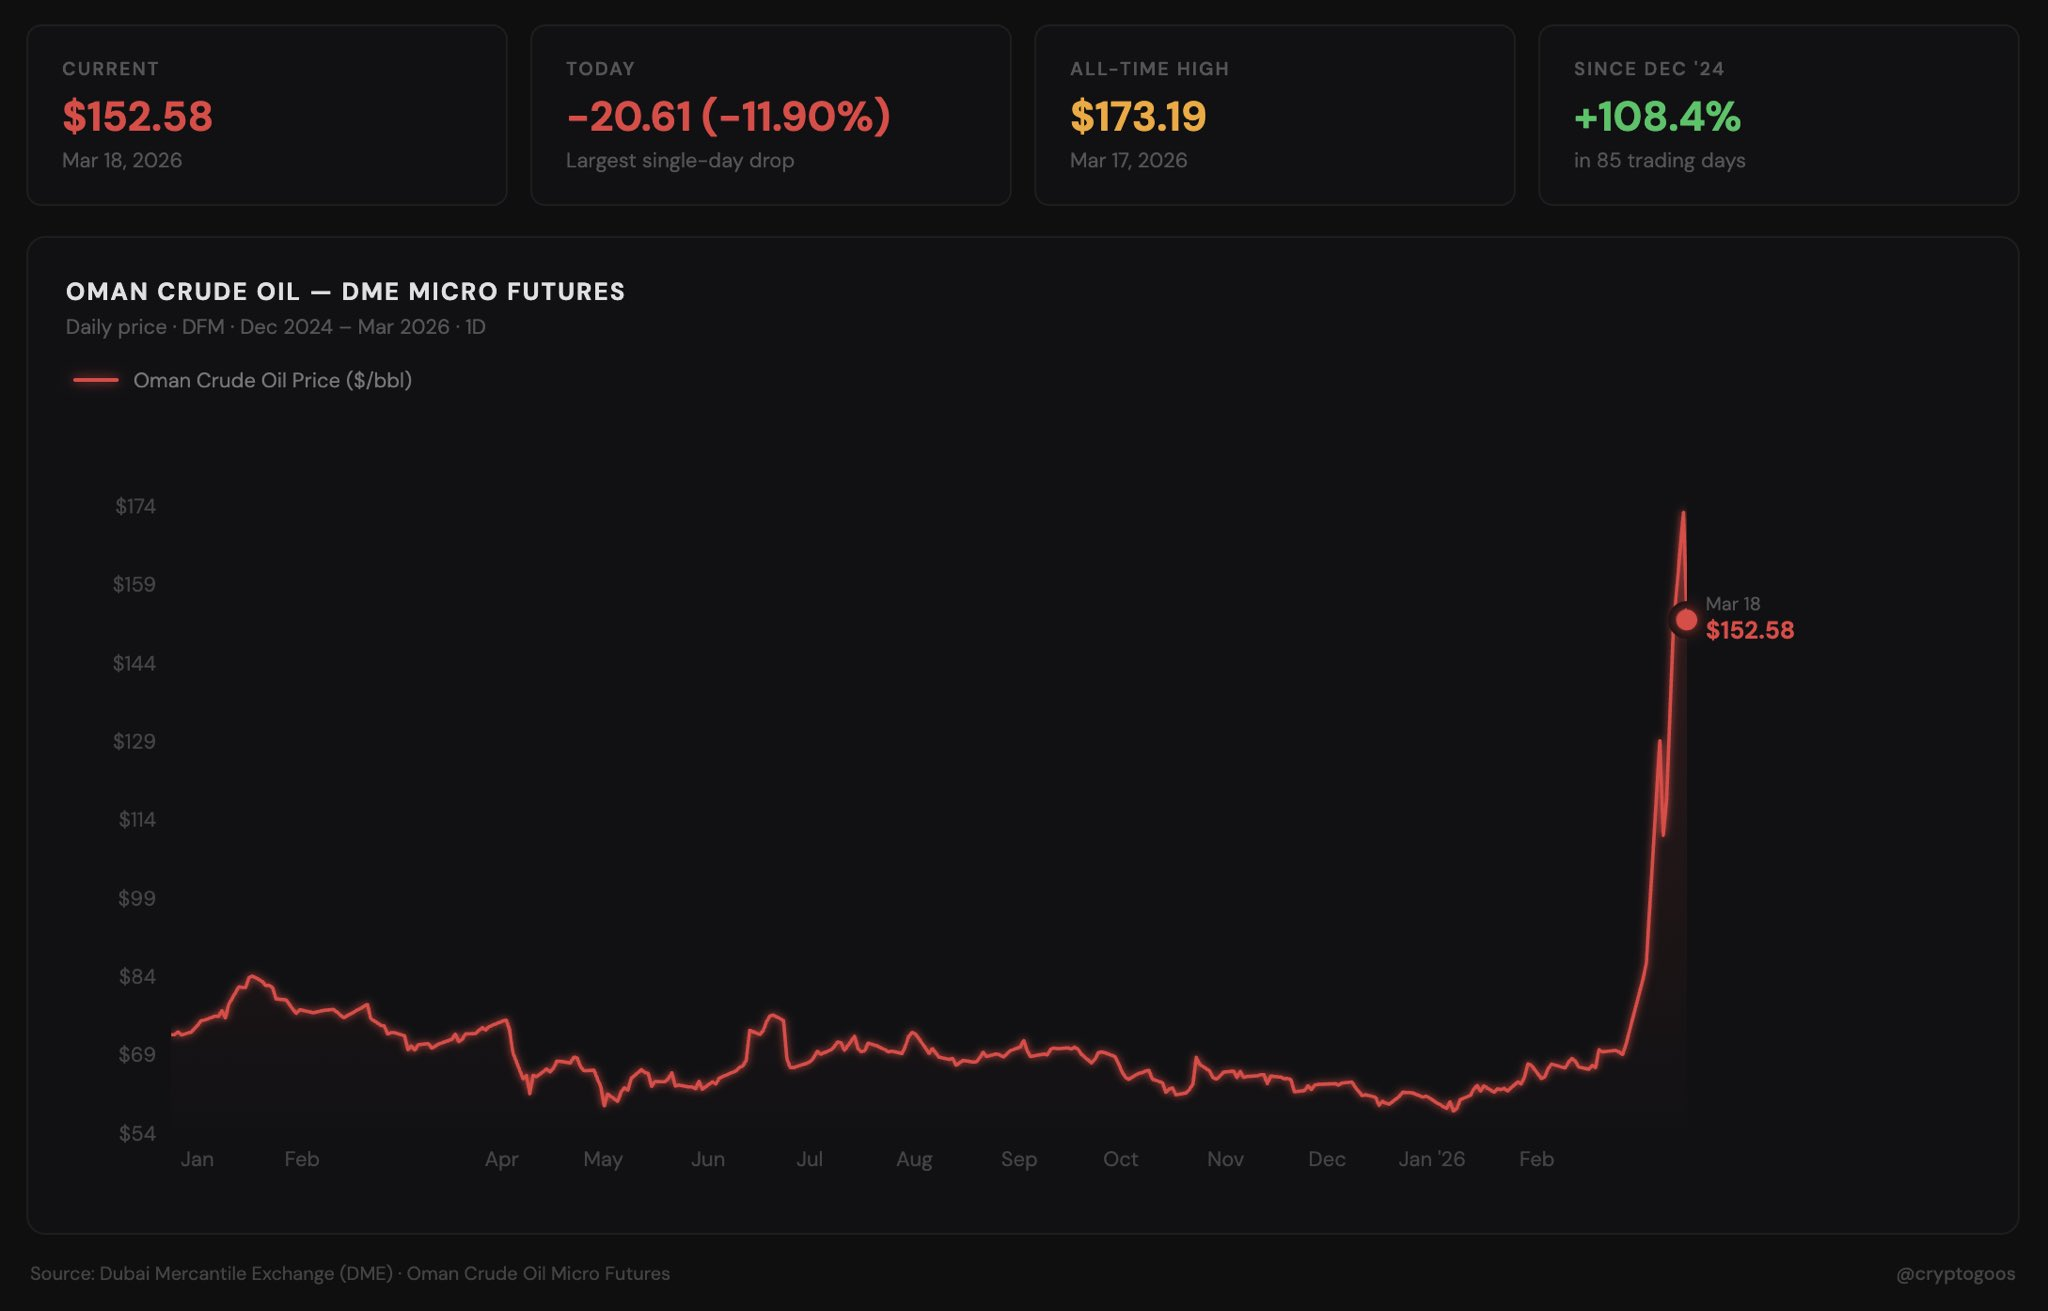The width and height of the screenshot is (2048, 1311).
Task: Click the $152.58 tooltip price label
Action: tap(1749, 630)
